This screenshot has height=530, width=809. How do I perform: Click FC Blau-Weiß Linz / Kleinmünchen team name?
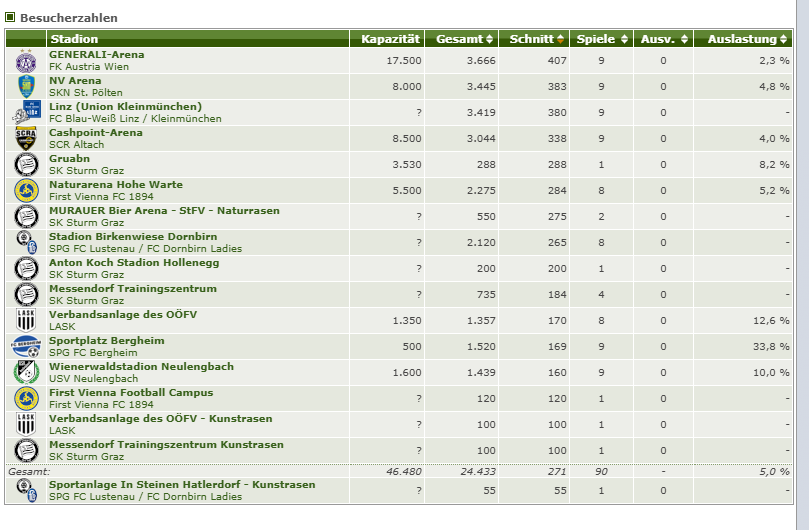135,119
